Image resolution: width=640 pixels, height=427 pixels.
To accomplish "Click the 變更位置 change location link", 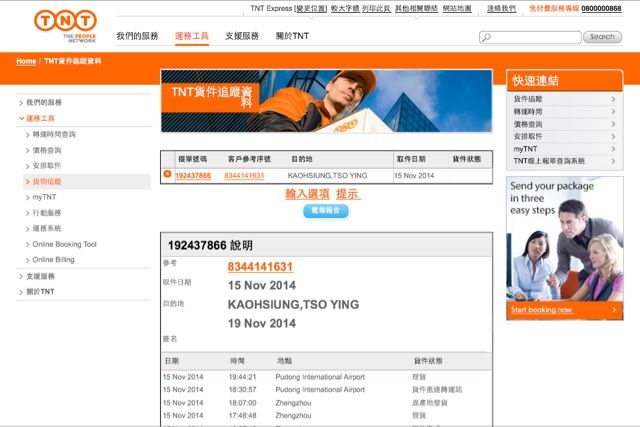I will [311, 9].
